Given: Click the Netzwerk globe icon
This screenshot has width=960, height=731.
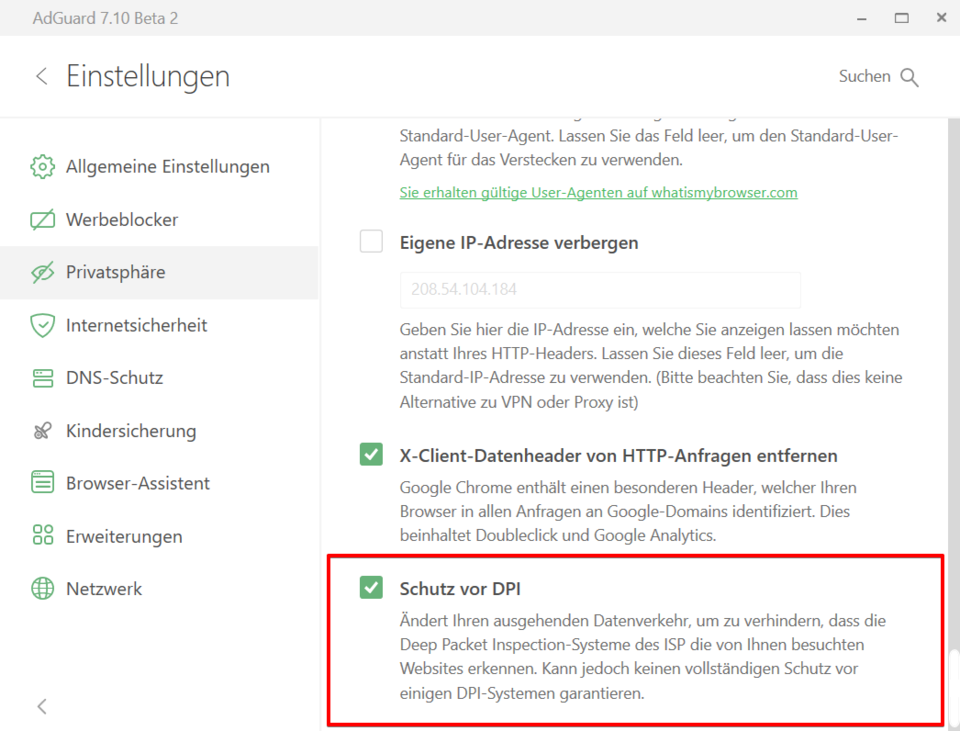Looking at the screenshot, I should point(42,588).
